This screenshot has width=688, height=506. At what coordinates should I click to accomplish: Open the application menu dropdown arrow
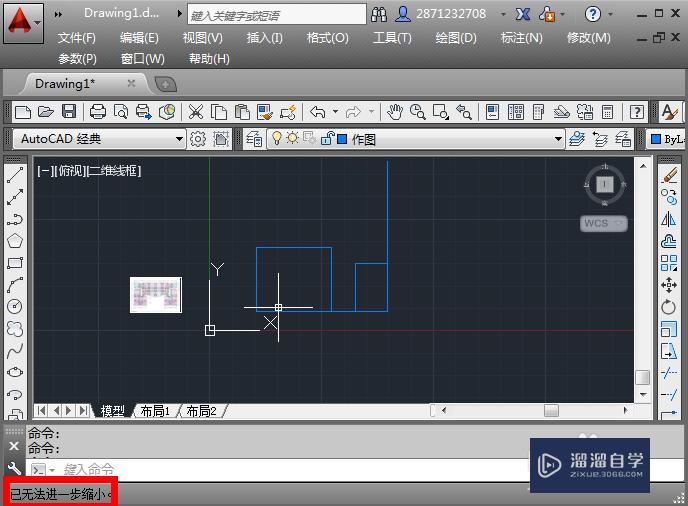tap(38, 23)
